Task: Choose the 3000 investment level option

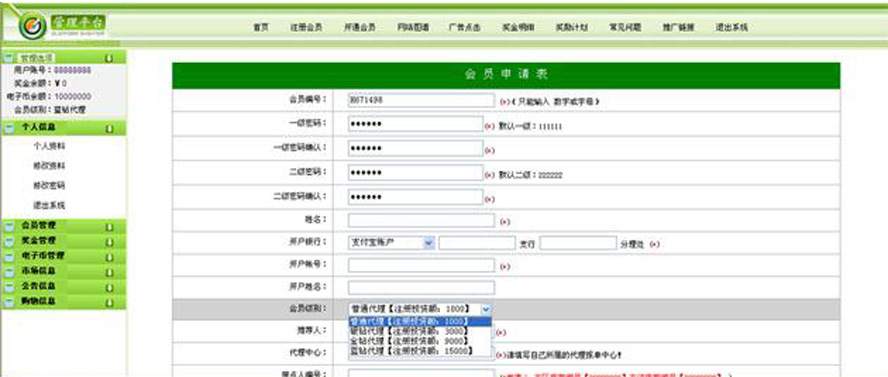Action: pyautogui.click(x=419, y=331)
